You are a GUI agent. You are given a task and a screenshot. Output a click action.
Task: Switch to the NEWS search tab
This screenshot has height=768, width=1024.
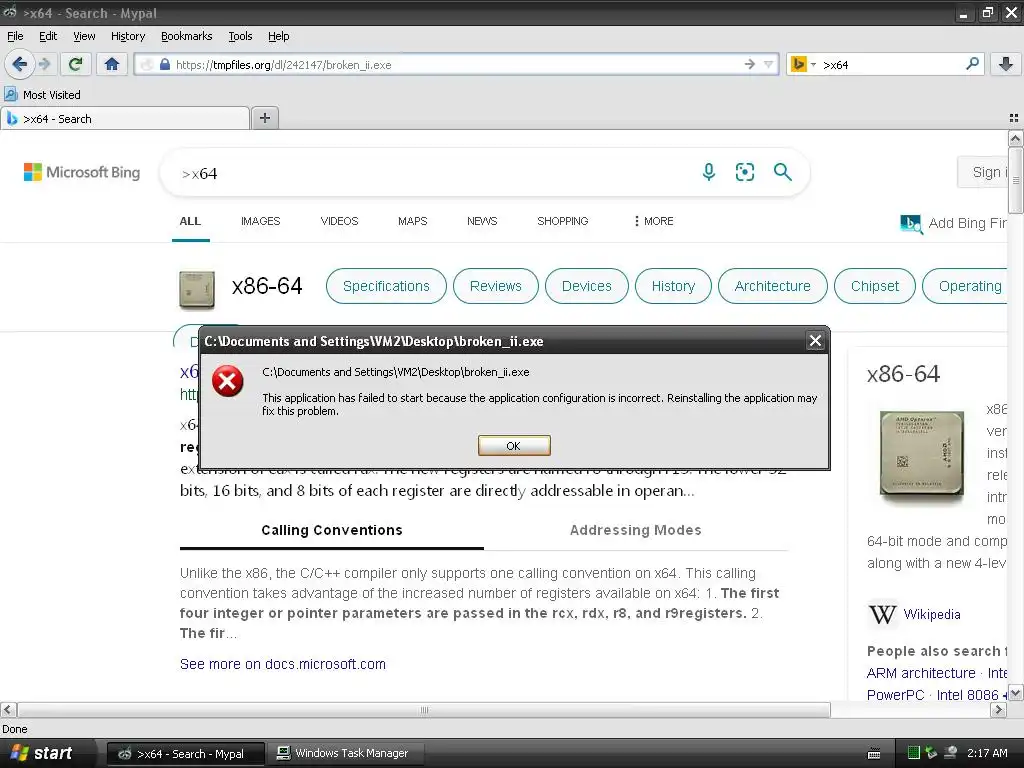coord(482,221)
